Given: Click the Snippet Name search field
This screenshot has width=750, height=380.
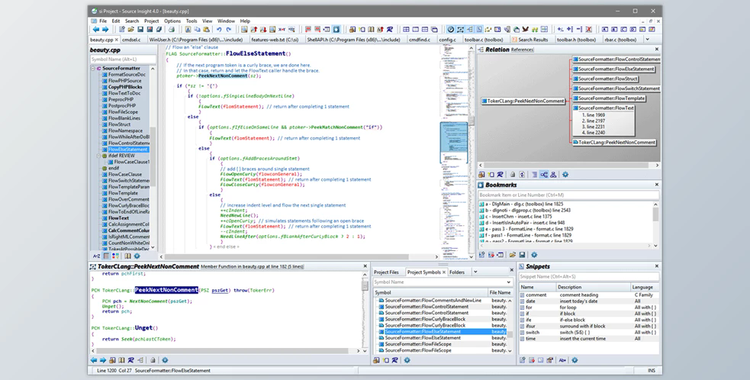Looking at the screenshot, I should 589,277.
